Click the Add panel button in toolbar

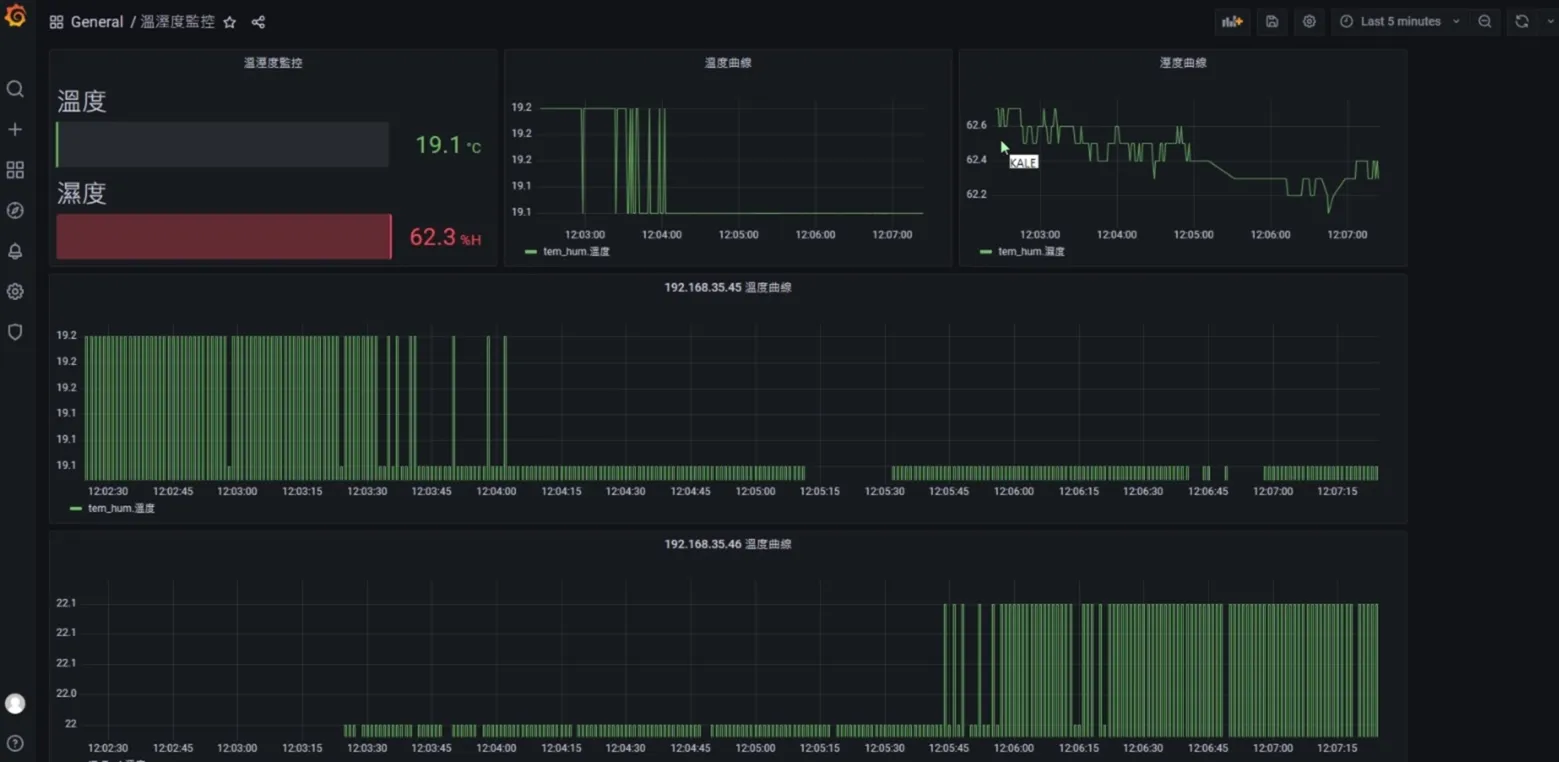click(1232, 21)
